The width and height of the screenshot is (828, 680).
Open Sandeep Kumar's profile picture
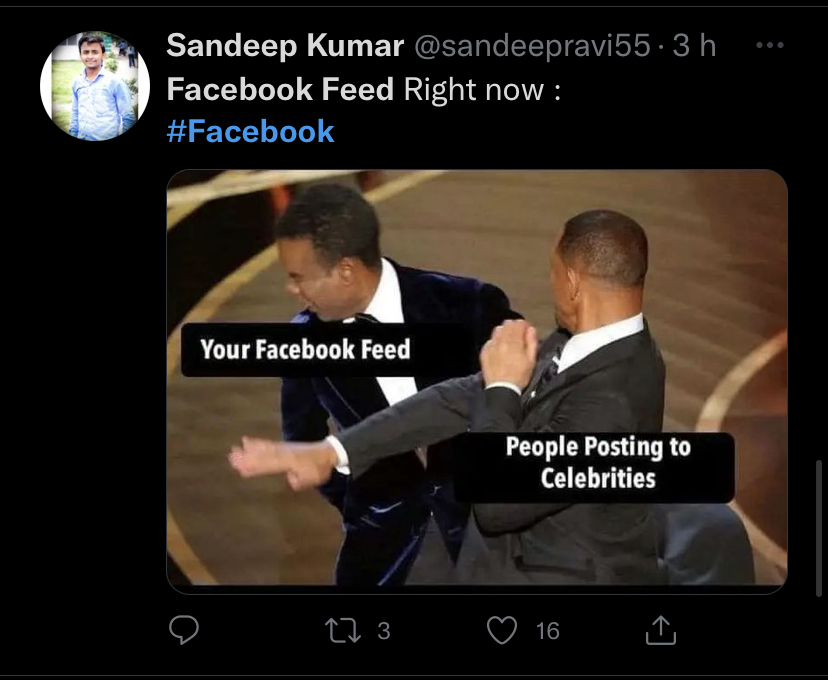94,85
